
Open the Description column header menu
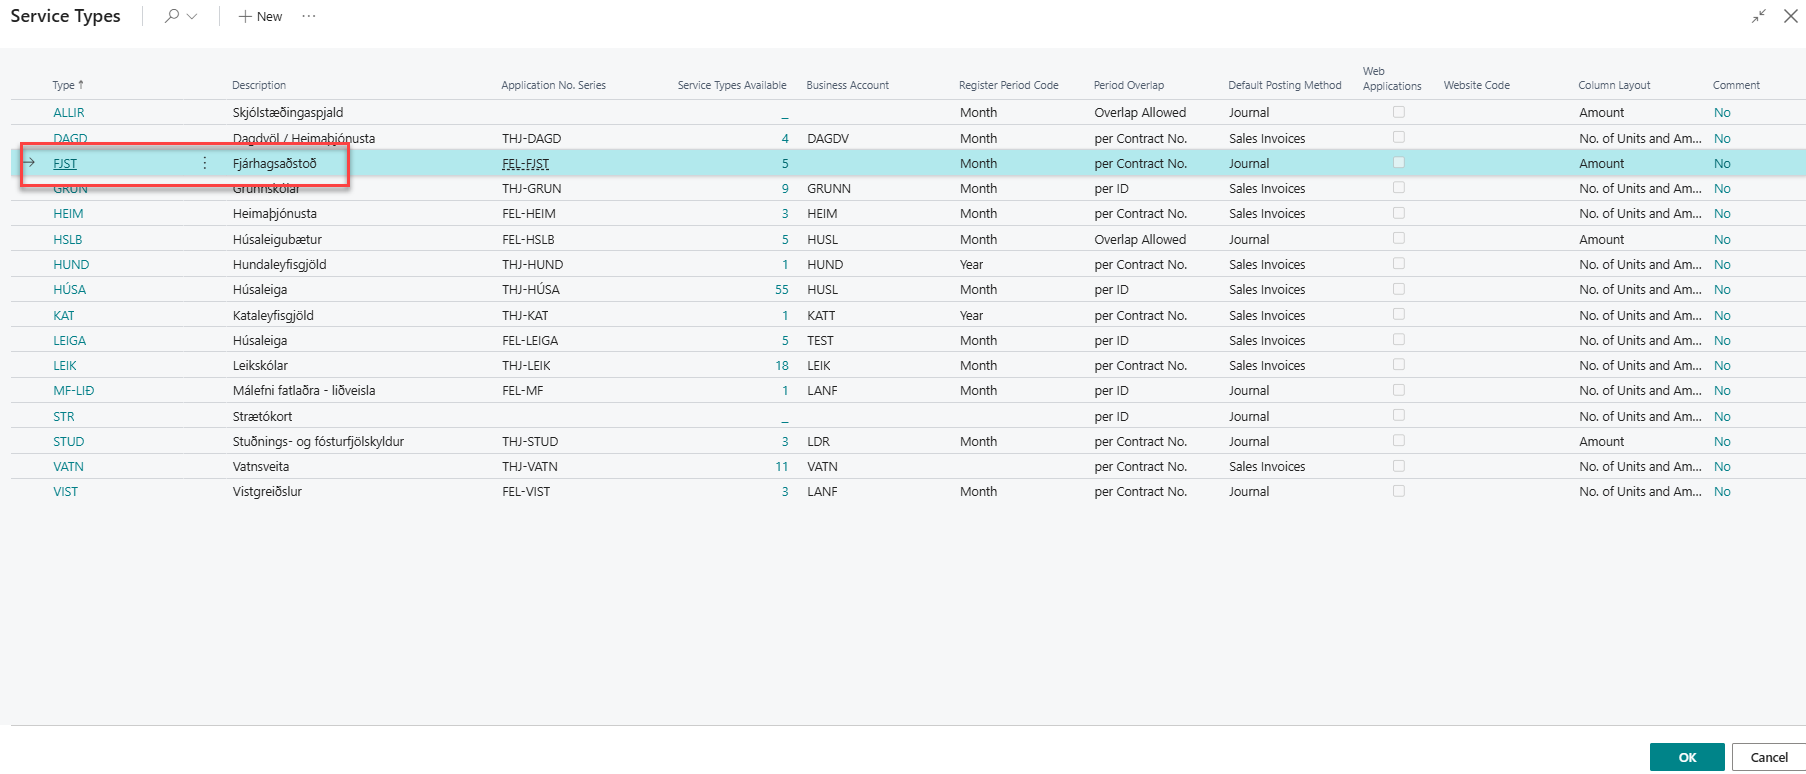[x=259, y=85]
